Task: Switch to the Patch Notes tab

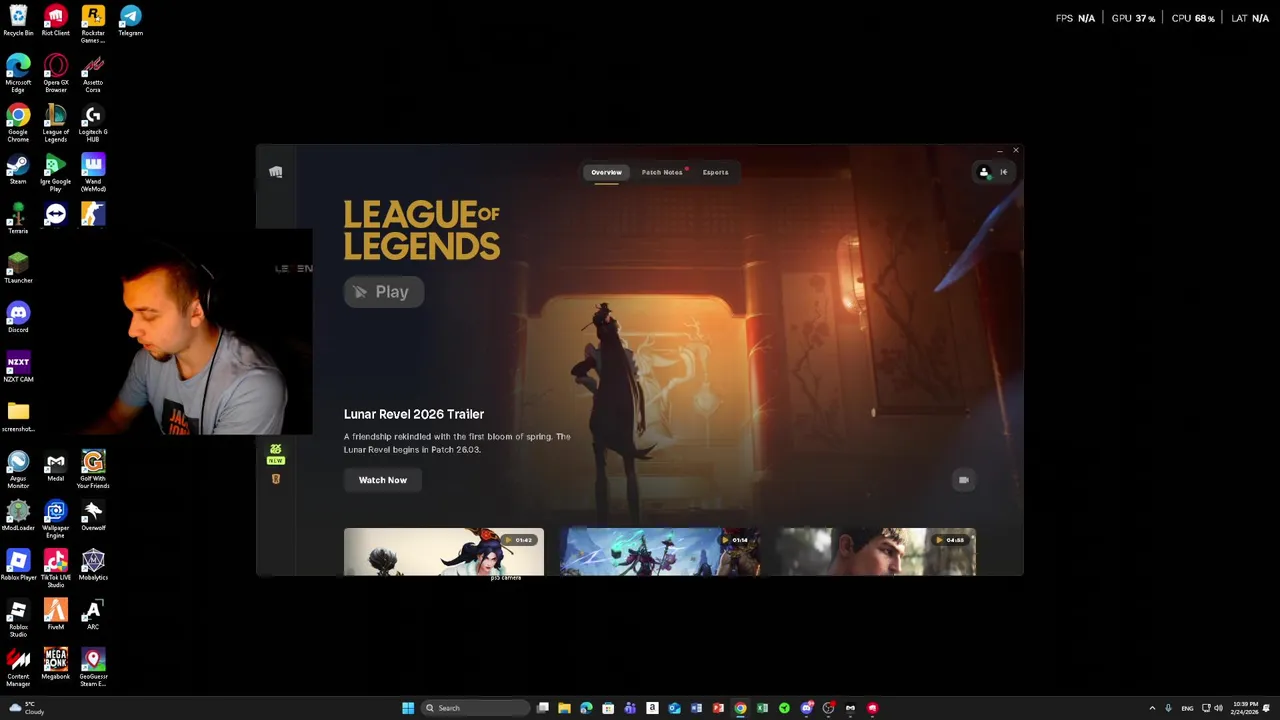Action: point(662,172)
